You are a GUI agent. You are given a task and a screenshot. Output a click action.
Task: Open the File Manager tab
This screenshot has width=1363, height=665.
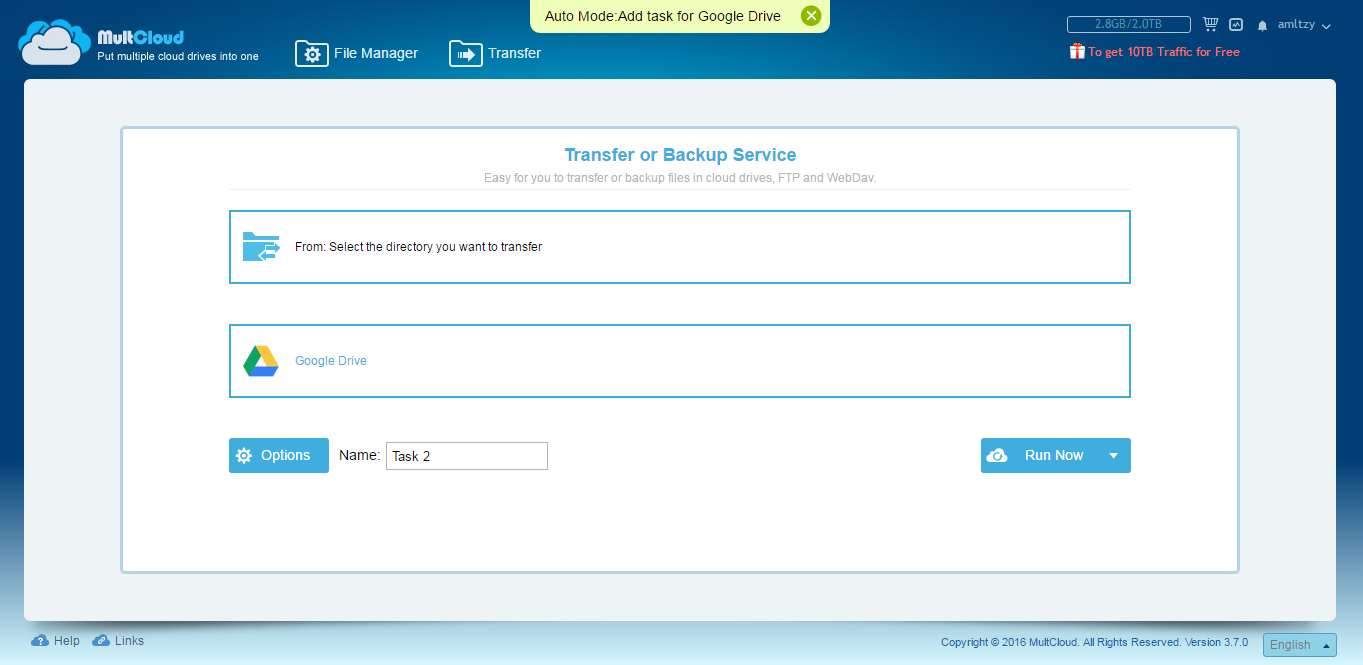[x=357, y=53]
